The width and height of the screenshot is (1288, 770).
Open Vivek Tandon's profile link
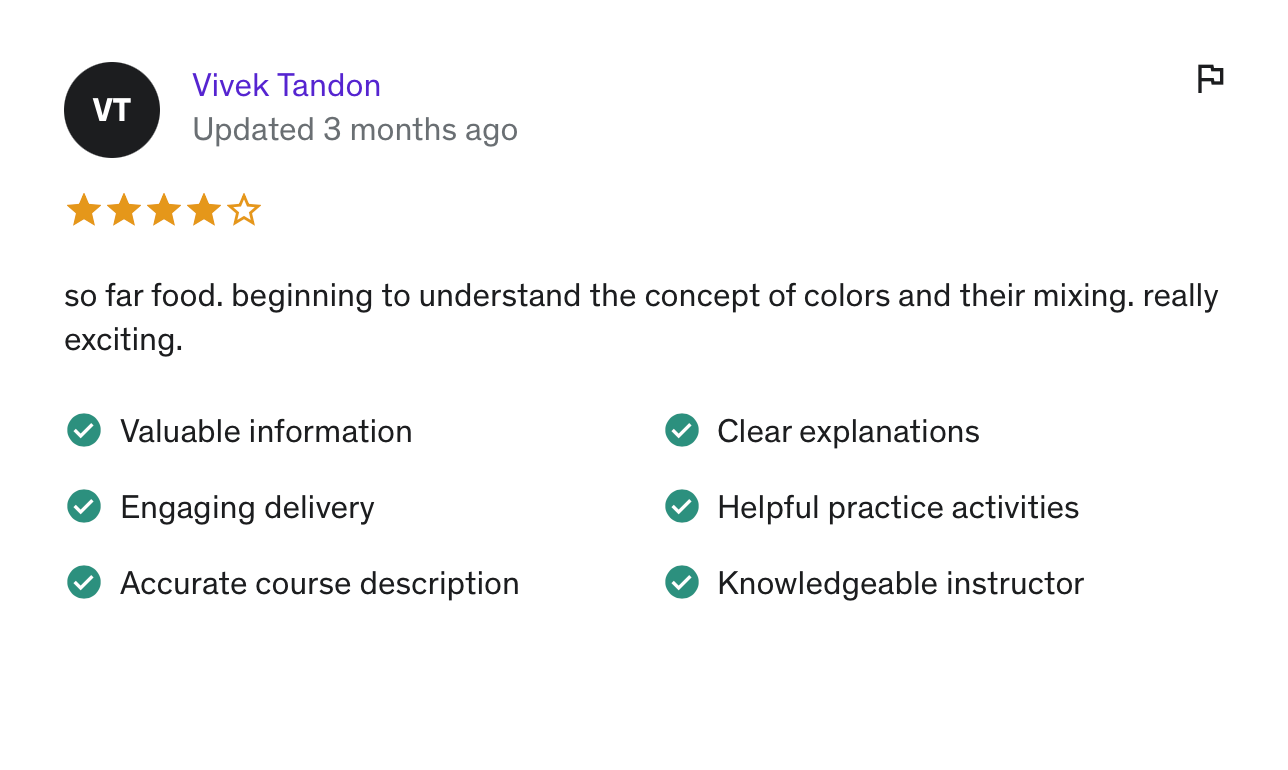[x=286, y=85]
